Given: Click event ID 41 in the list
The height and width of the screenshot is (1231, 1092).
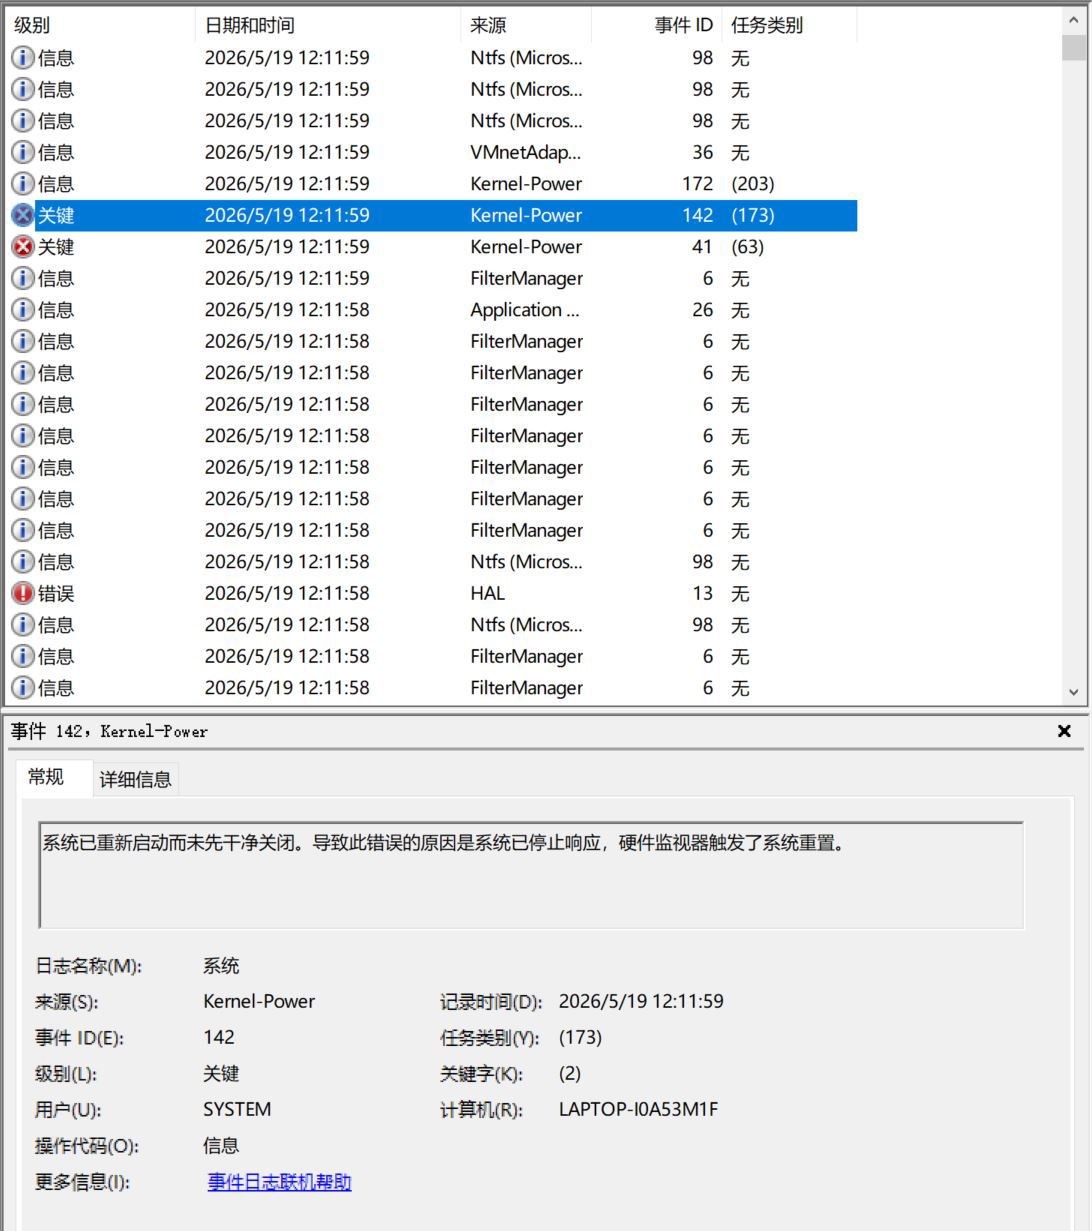Looking at the screenshot, I should coord(702,247).
